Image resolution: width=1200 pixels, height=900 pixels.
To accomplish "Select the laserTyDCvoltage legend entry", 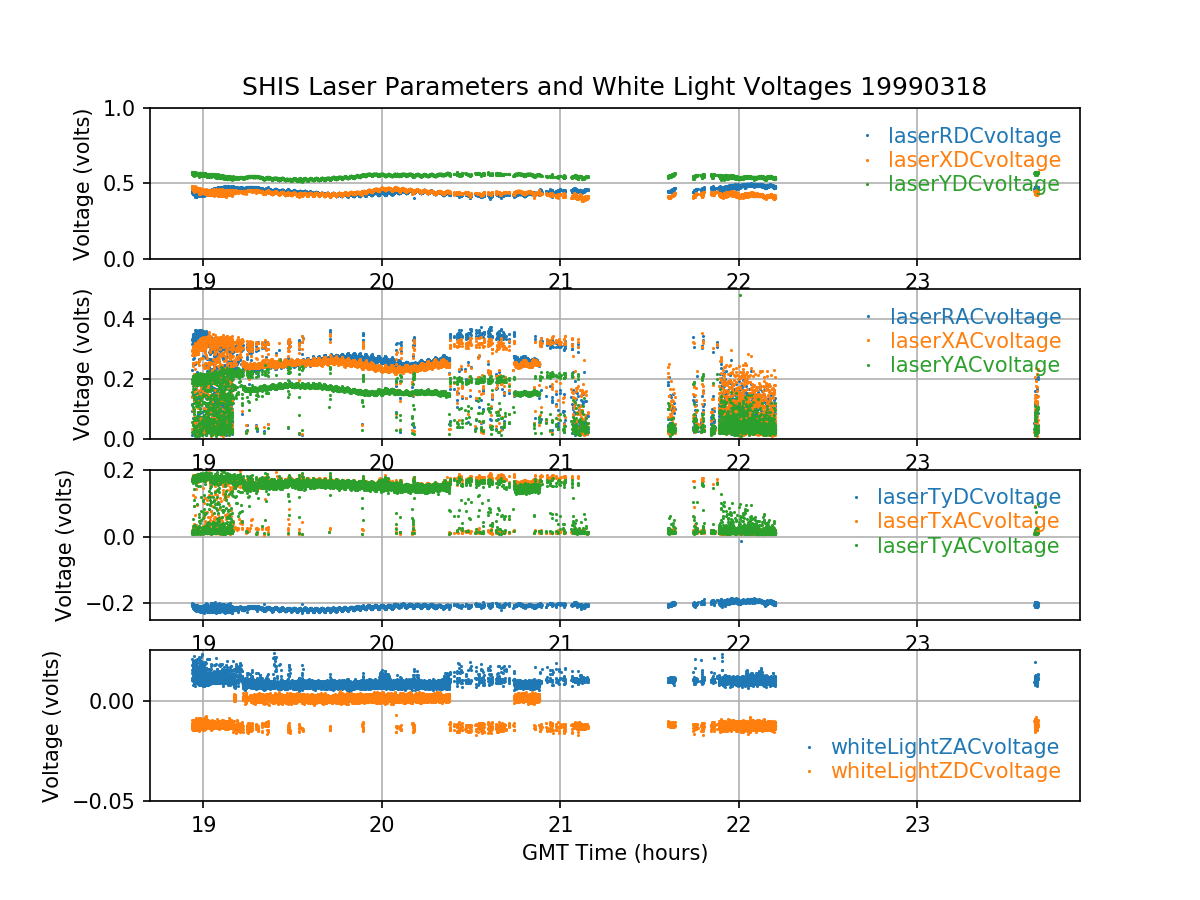I will pyautogui.click(x=968, y=497).
